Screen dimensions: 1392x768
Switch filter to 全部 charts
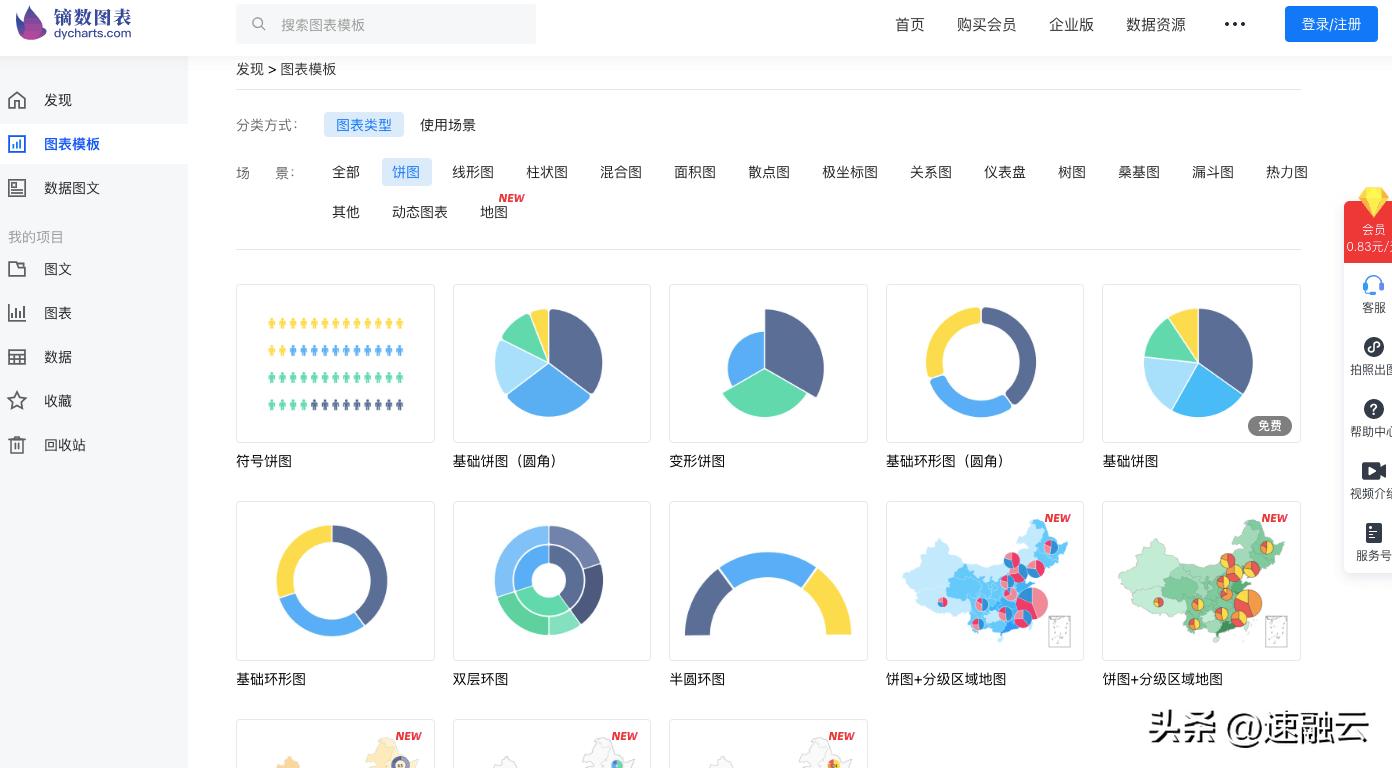click(346, 172)
